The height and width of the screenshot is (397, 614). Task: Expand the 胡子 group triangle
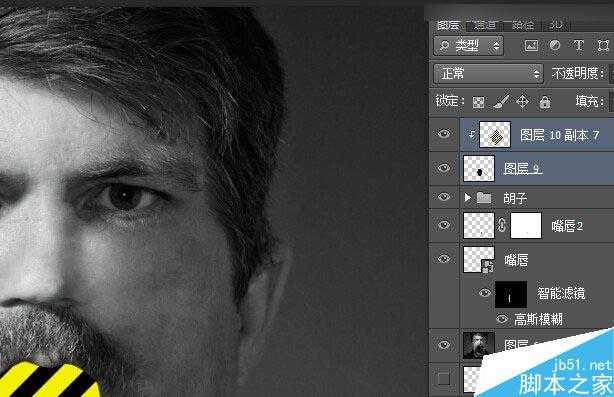(467, 198)
